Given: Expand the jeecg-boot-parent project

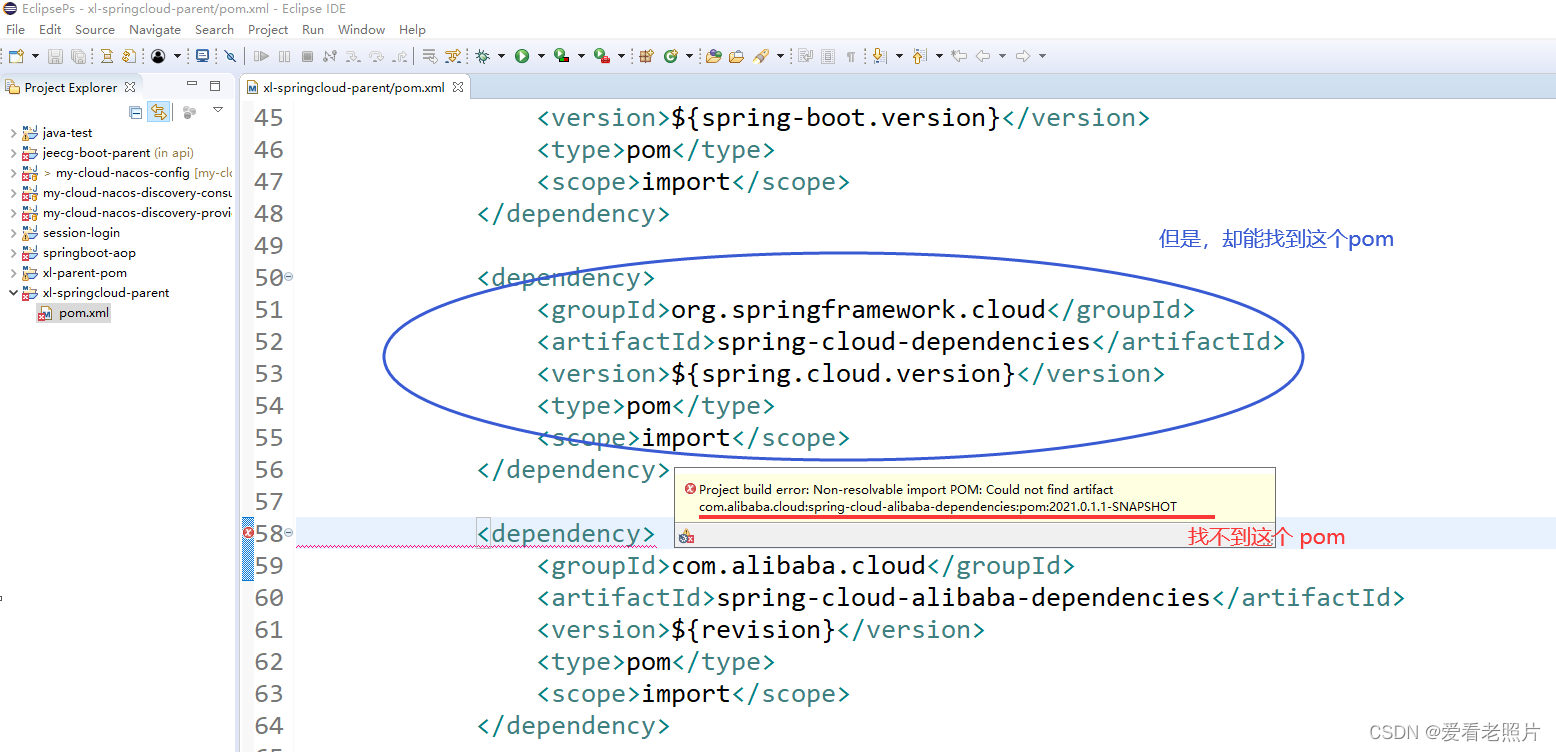Looking at the screenshot, I should [13, 153].
